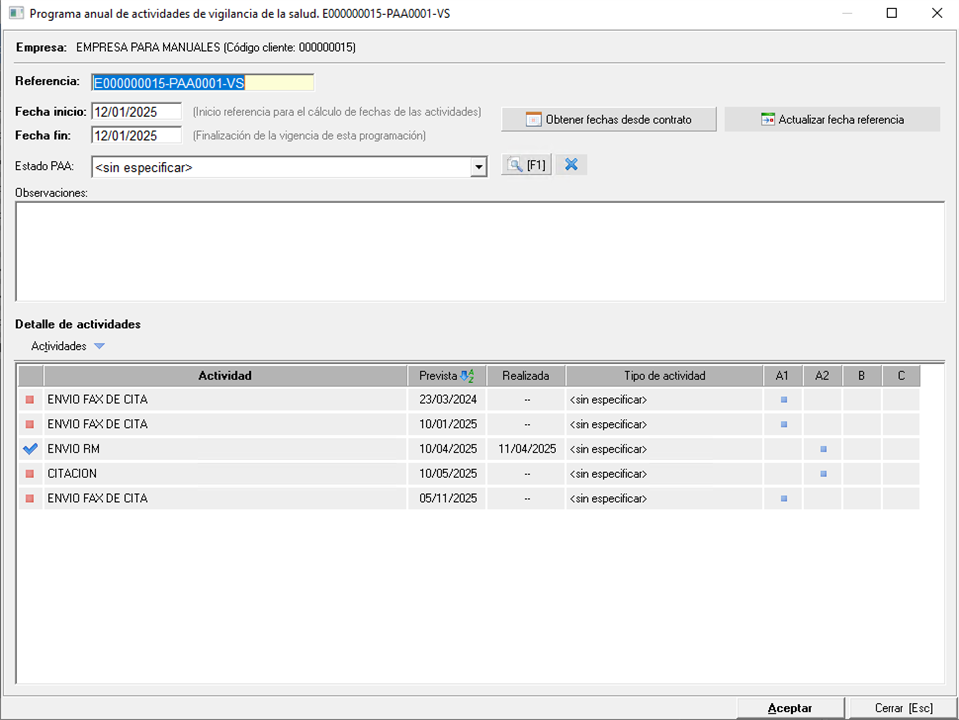This screenshot has height=720, width=959.
Task: Toggle A2 marker on ENVIO RM row
Action: coord(823,449)
